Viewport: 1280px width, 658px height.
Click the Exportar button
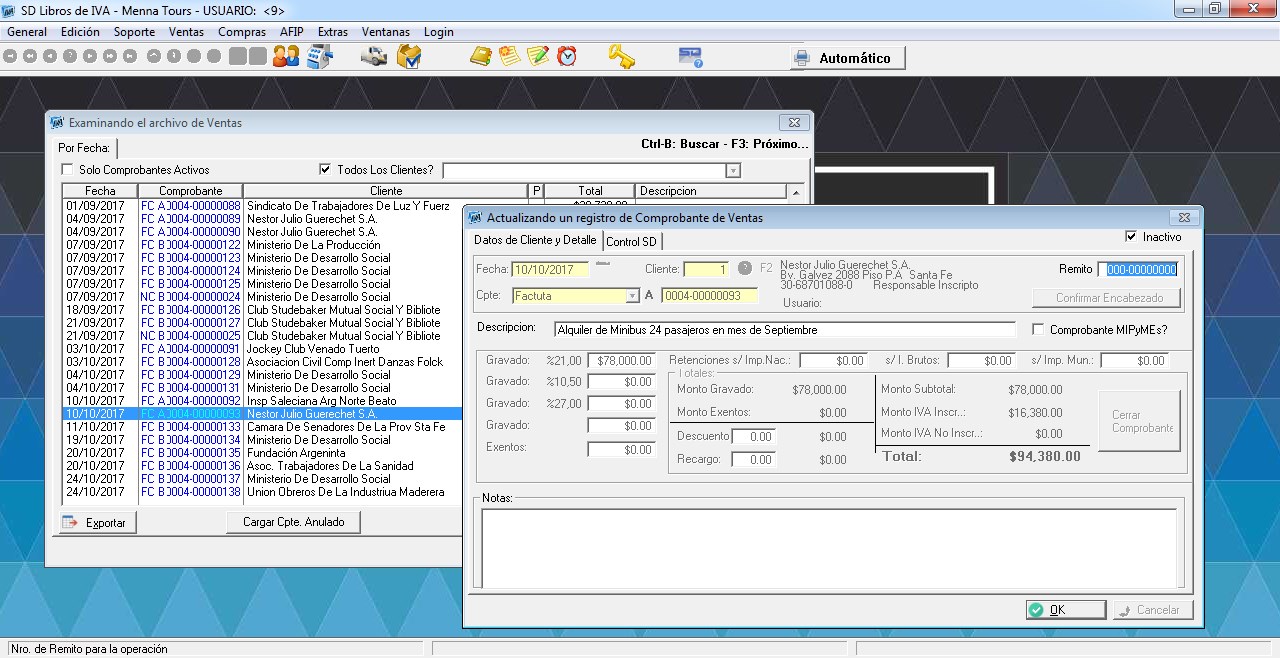click(97, 522)
